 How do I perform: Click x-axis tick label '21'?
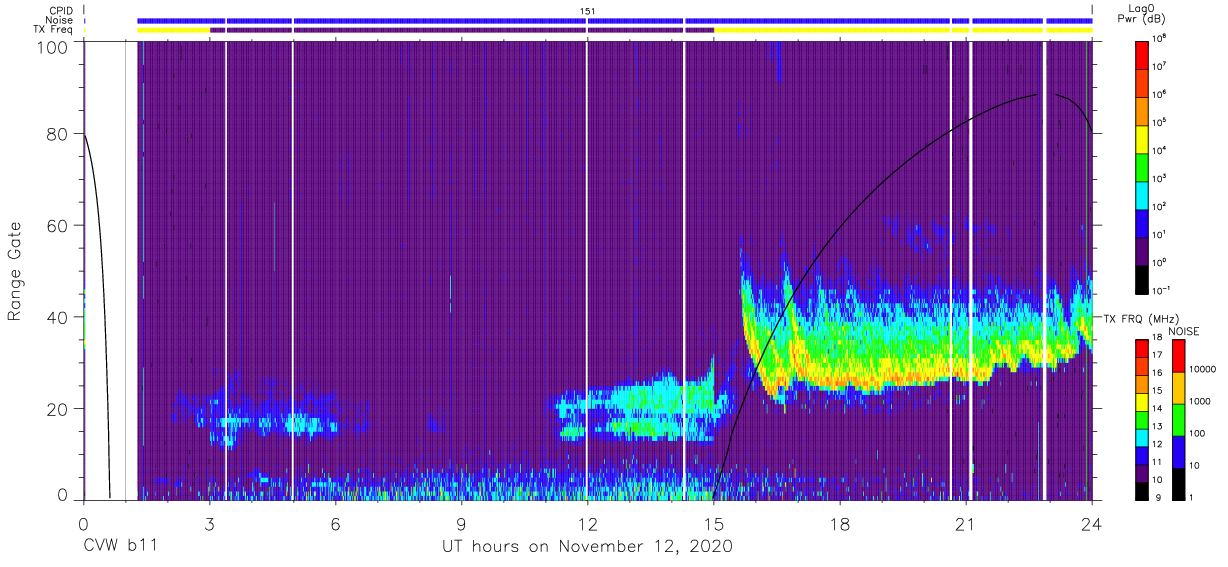966,523
